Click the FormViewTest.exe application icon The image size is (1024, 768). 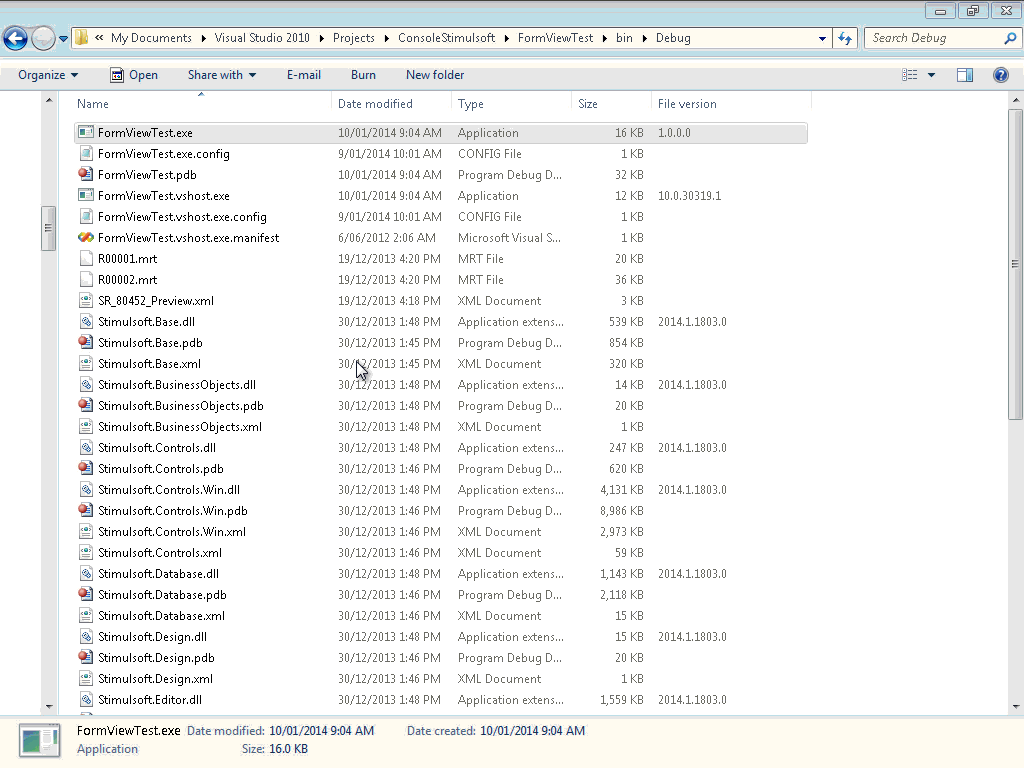86,133
